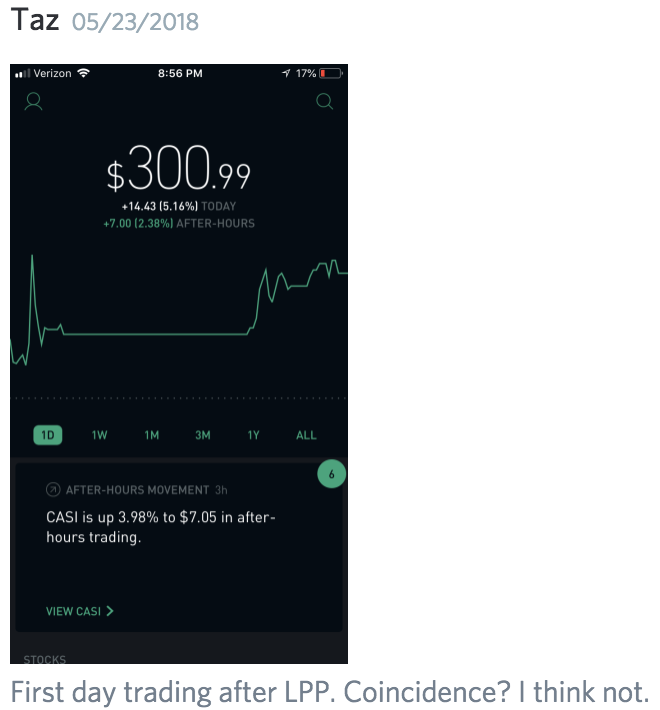Tap the cellular signal bars icon
Screen dimensions: 660x710
[22, 74]
